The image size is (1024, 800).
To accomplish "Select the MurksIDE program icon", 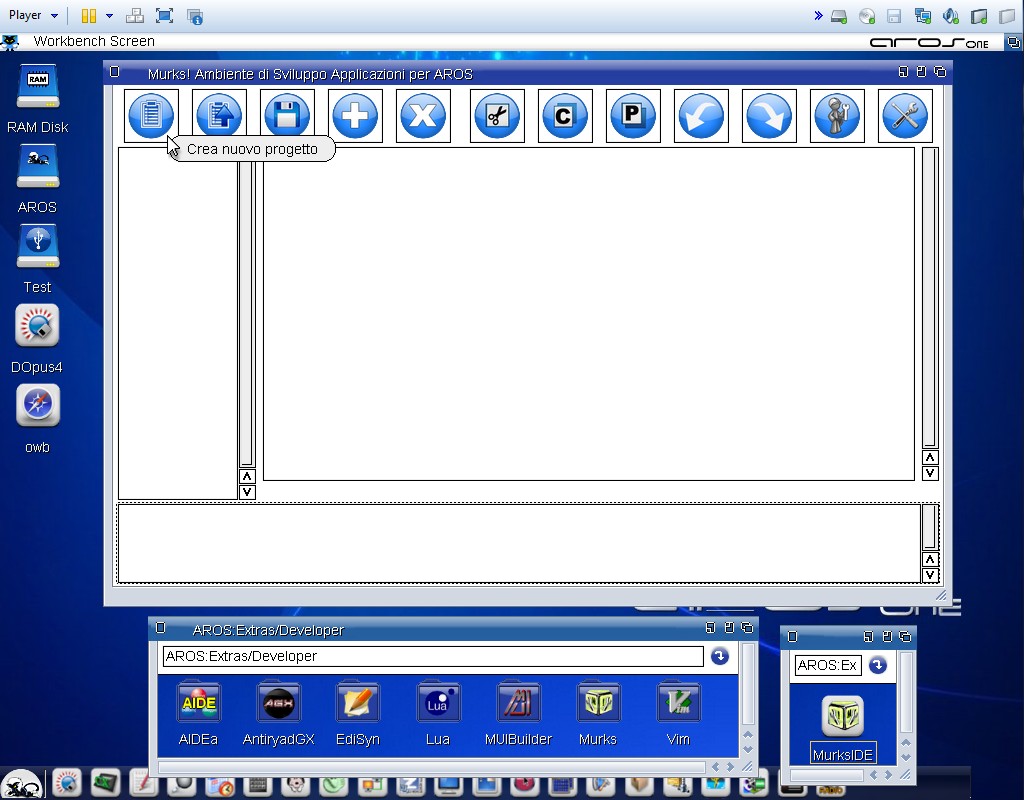I will (x=842, y=727).
